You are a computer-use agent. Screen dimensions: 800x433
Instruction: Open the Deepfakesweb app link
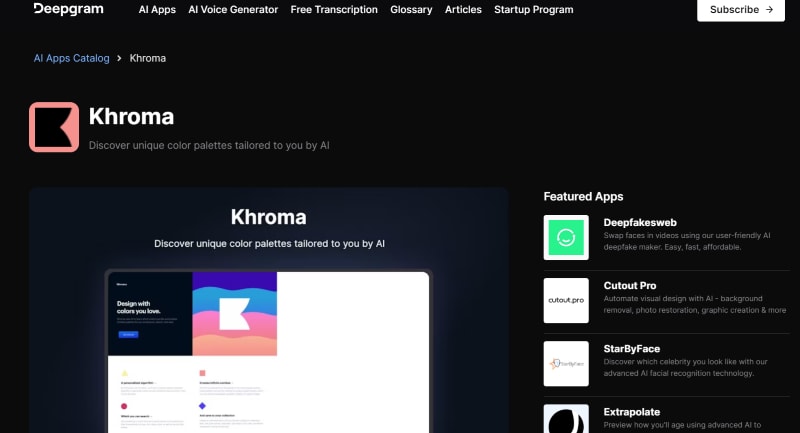[x=640, y=222]
